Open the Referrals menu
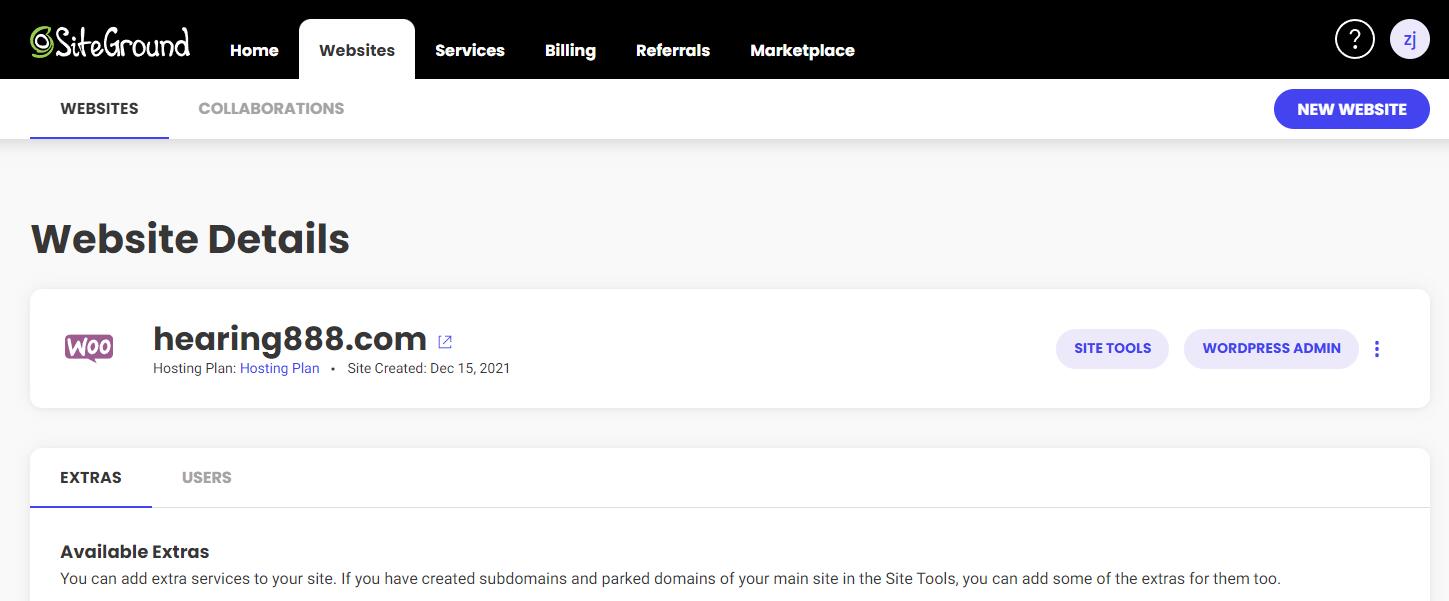The width and height of the screenshot is (1449, 601). point(673,50)
